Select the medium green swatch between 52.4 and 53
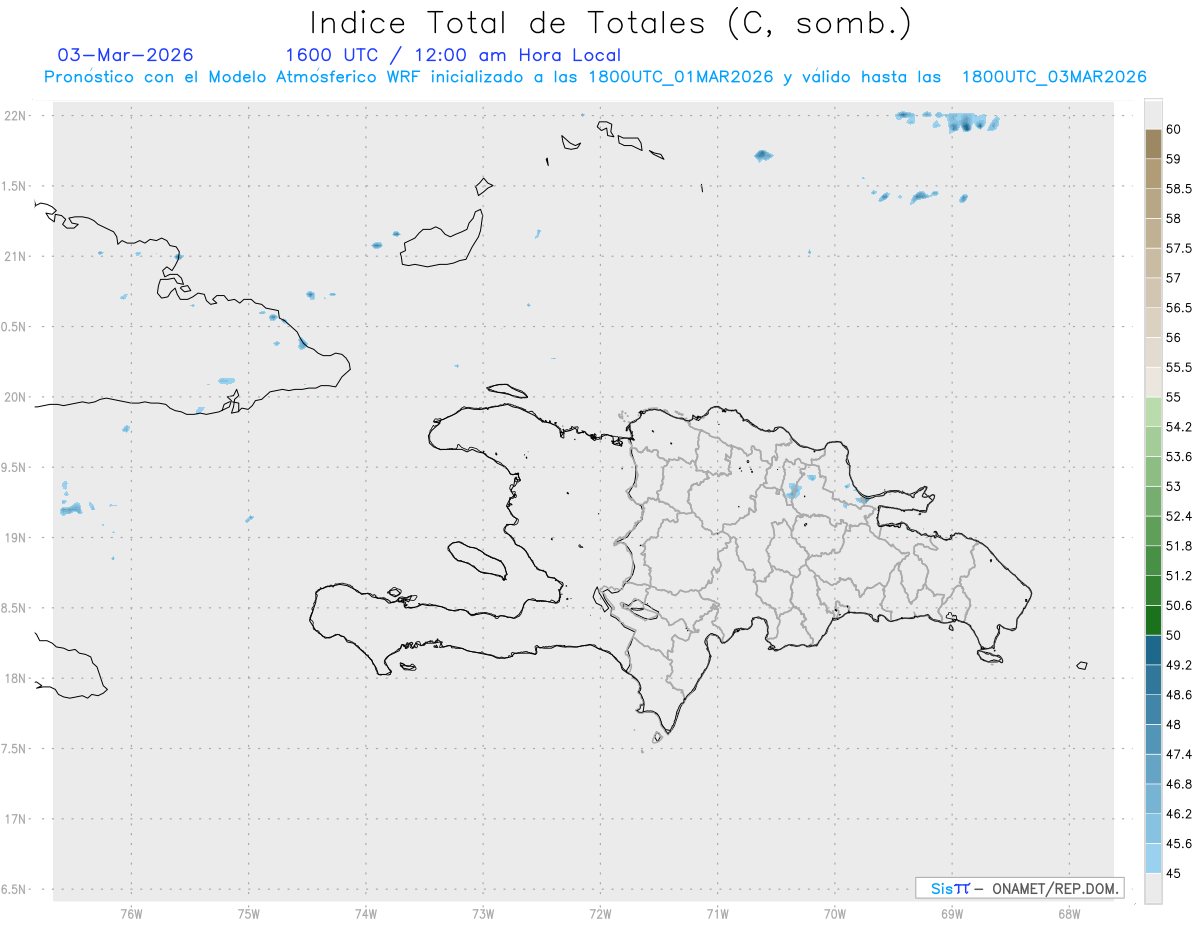 (x=1153, y=501)
